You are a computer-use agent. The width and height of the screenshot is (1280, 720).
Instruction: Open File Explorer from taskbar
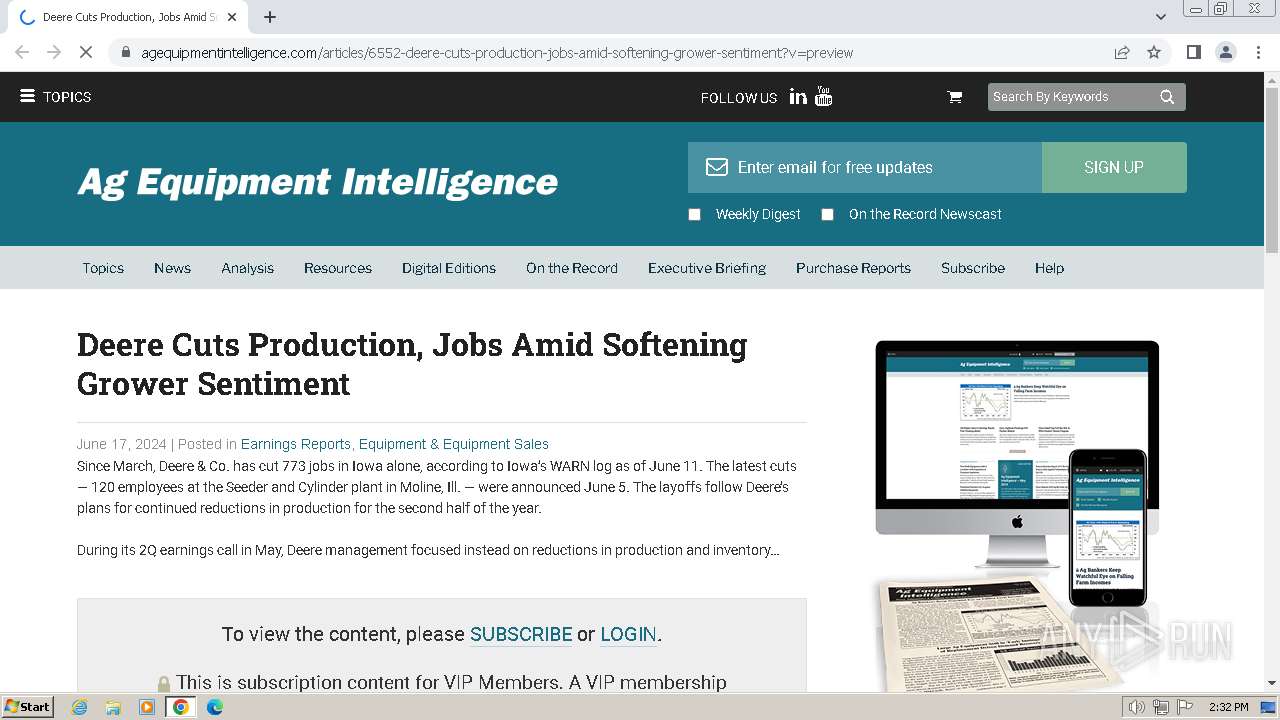pyautogui.click(x=113, y=707)
